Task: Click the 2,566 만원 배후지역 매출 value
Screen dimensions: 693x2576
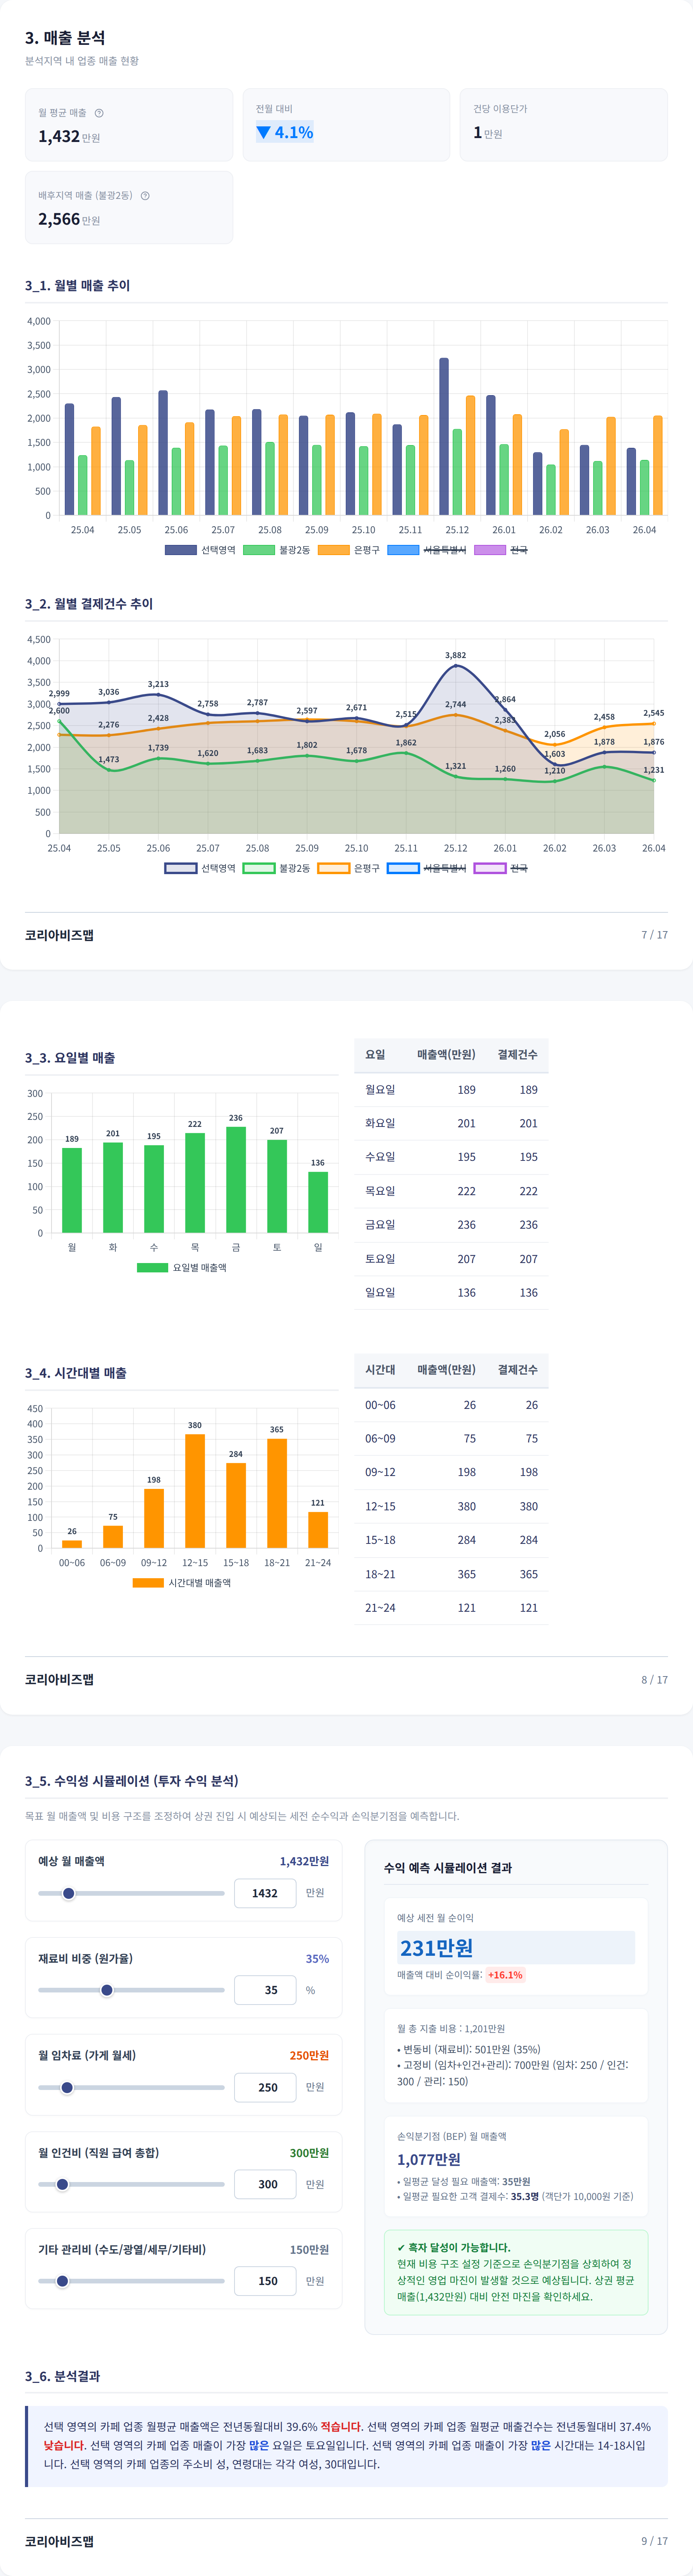Action: (x=69, y=219)
